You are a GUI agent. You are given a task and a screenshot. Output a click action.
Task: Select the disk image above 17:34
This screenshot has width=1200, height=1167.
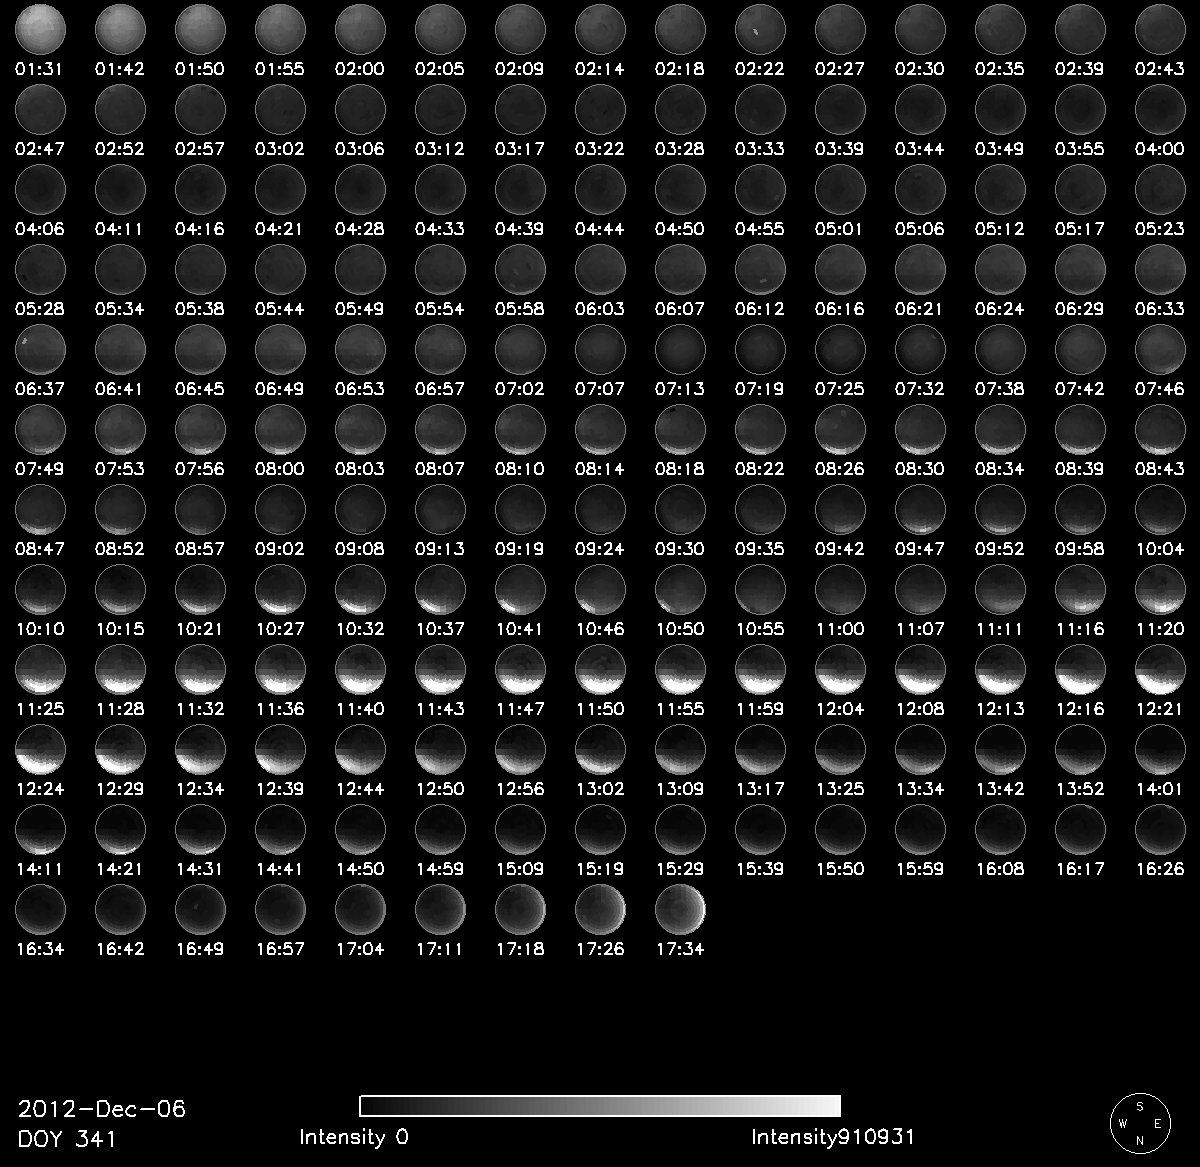680,908
